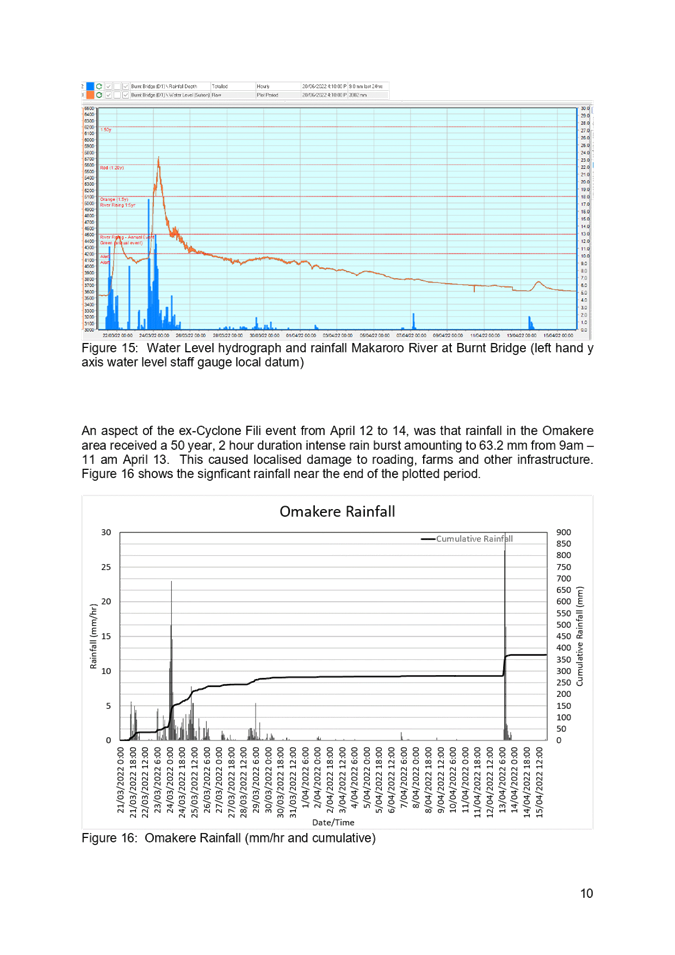Click the 900 value on the cumulative rainfall axis

[564, 532]
